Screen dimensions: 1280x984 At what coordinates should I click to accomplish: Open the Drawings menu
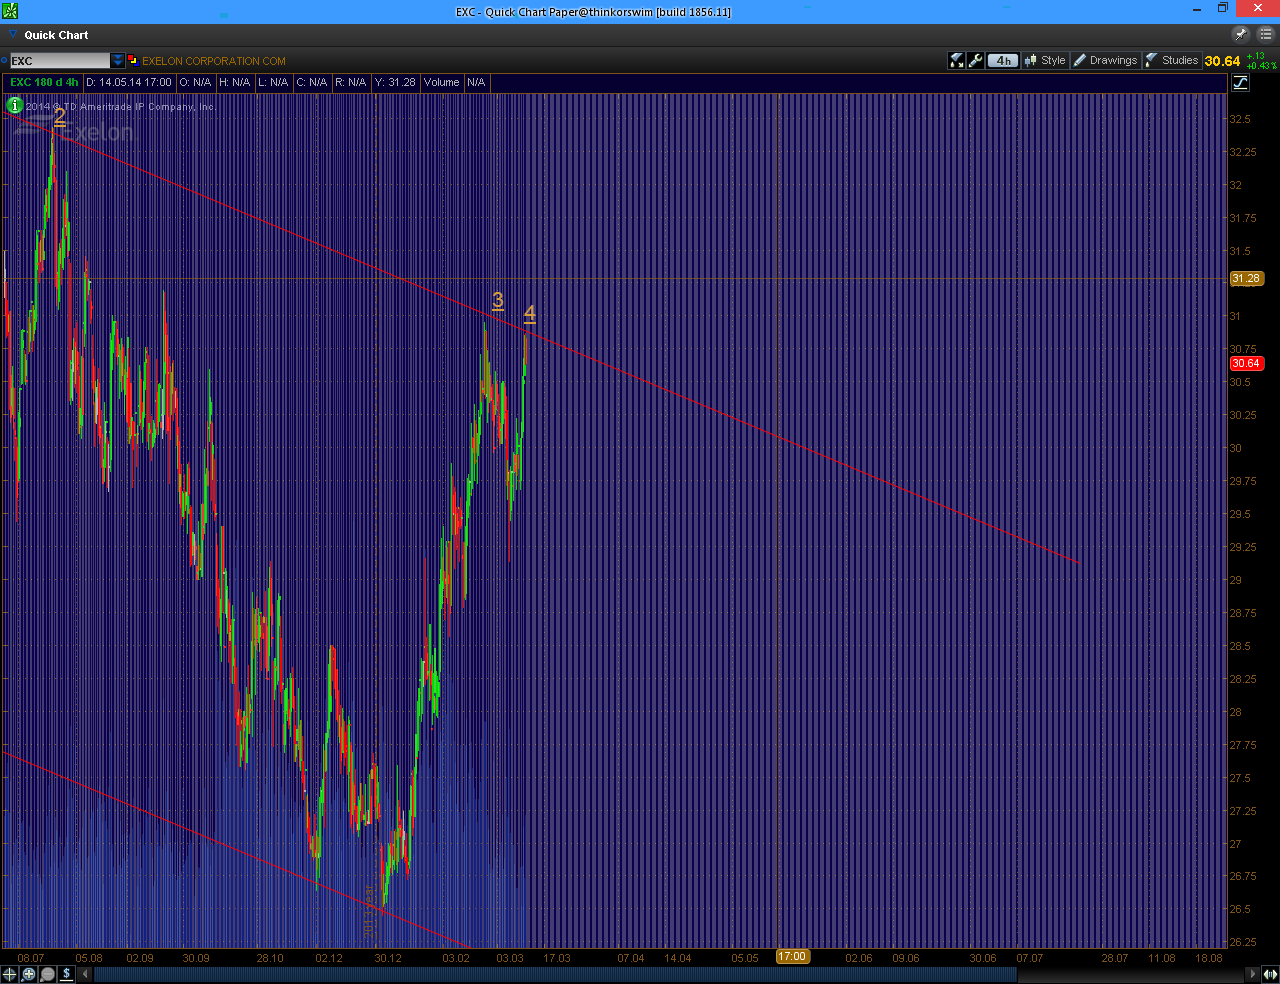pos(1105,61)
